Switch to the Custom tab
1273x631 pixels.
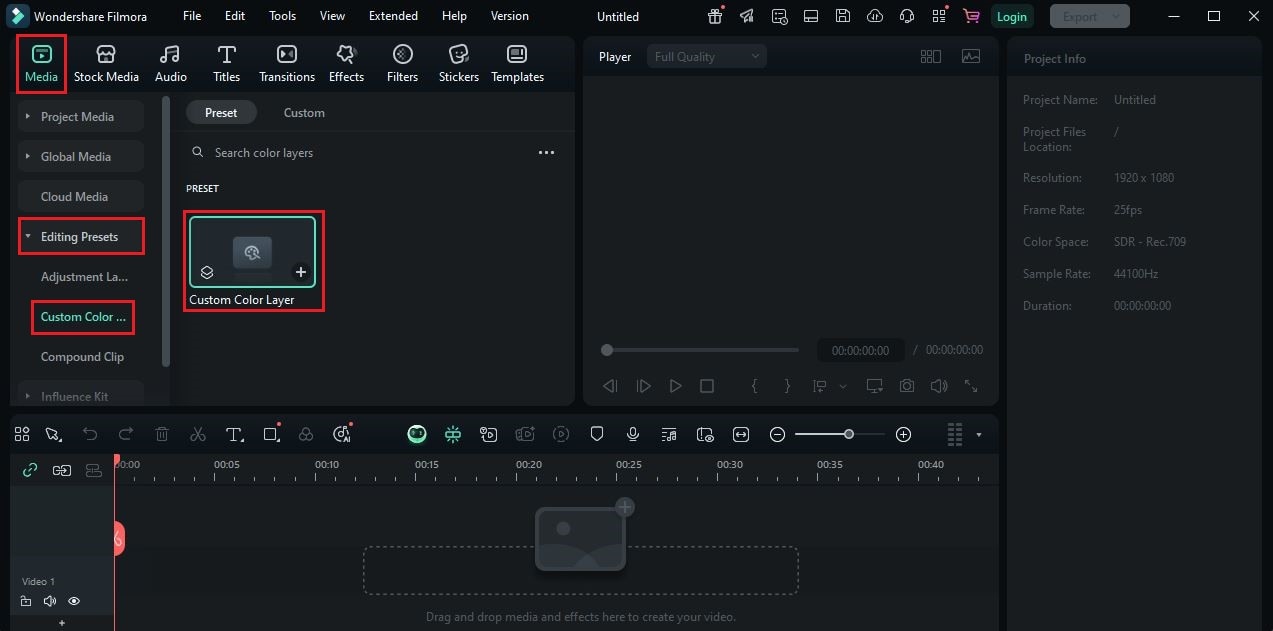[x=304, y=113]
